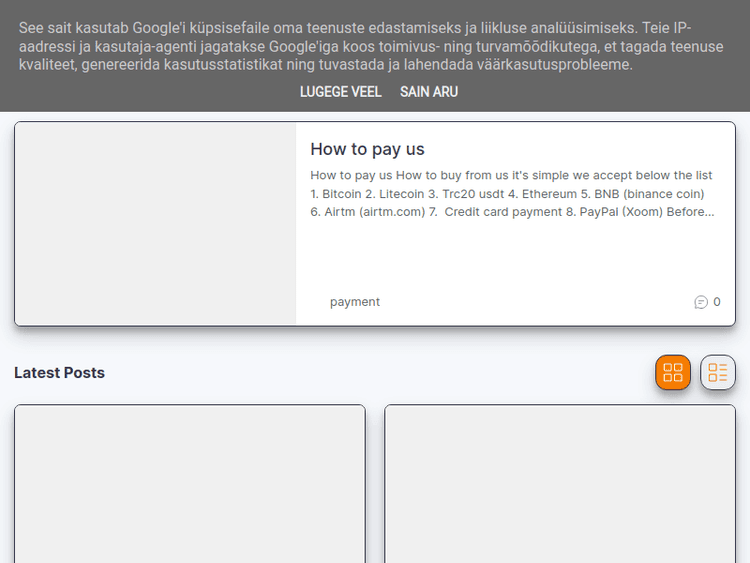The height and width of the screenshot is (563, 750).
Task: Open the 'How to pay us' post title
Action: (367, 149)
